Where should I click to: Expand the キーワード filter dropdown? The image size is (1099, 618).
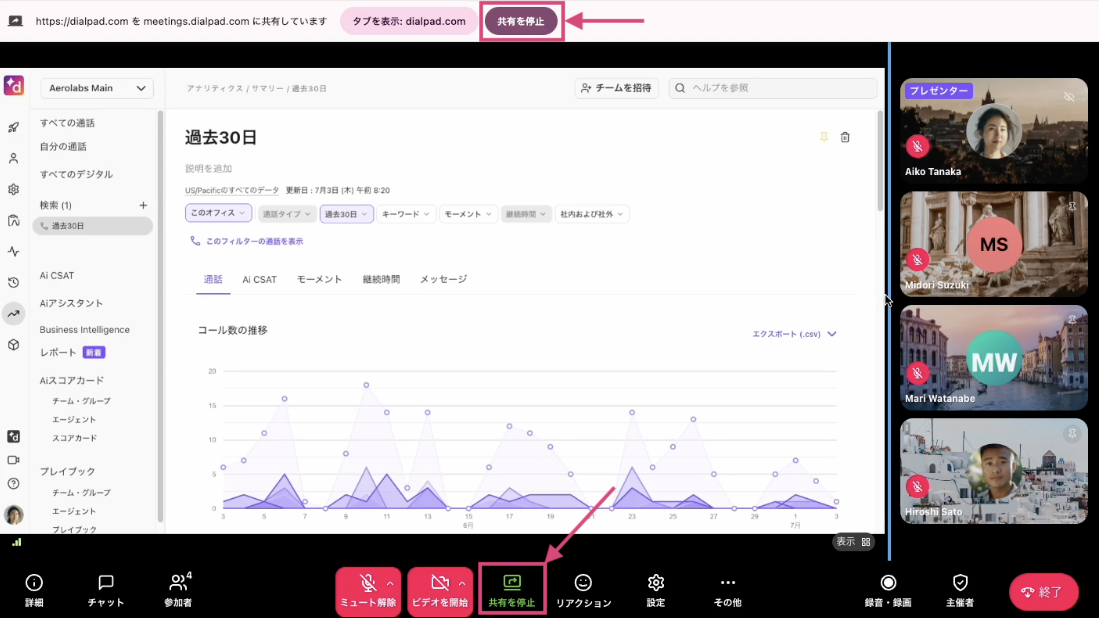coord(406,214)
